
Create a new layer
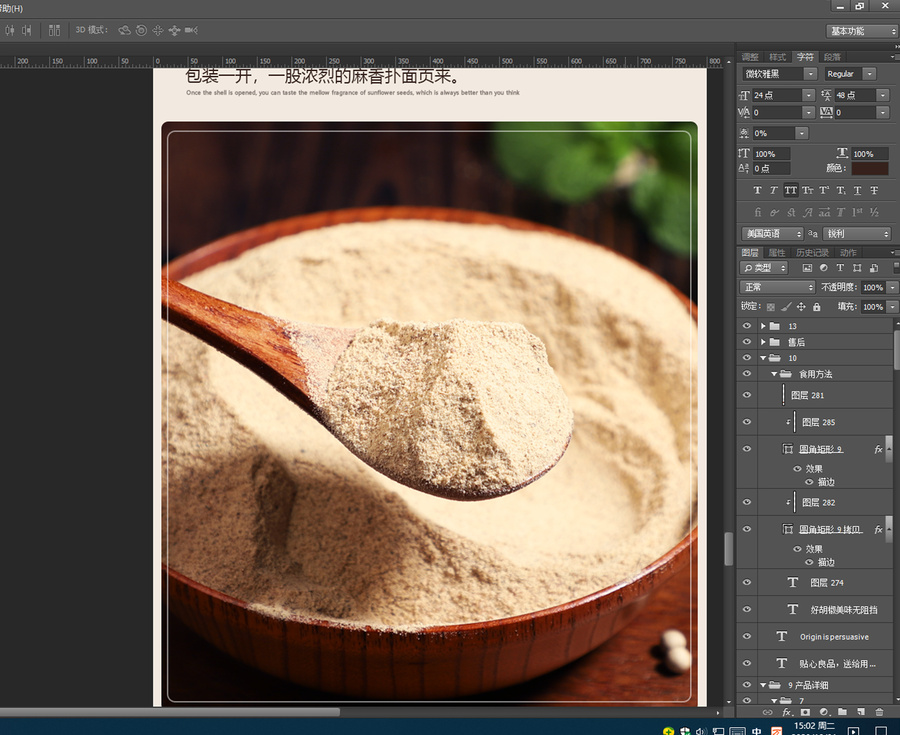click(861, 712)
